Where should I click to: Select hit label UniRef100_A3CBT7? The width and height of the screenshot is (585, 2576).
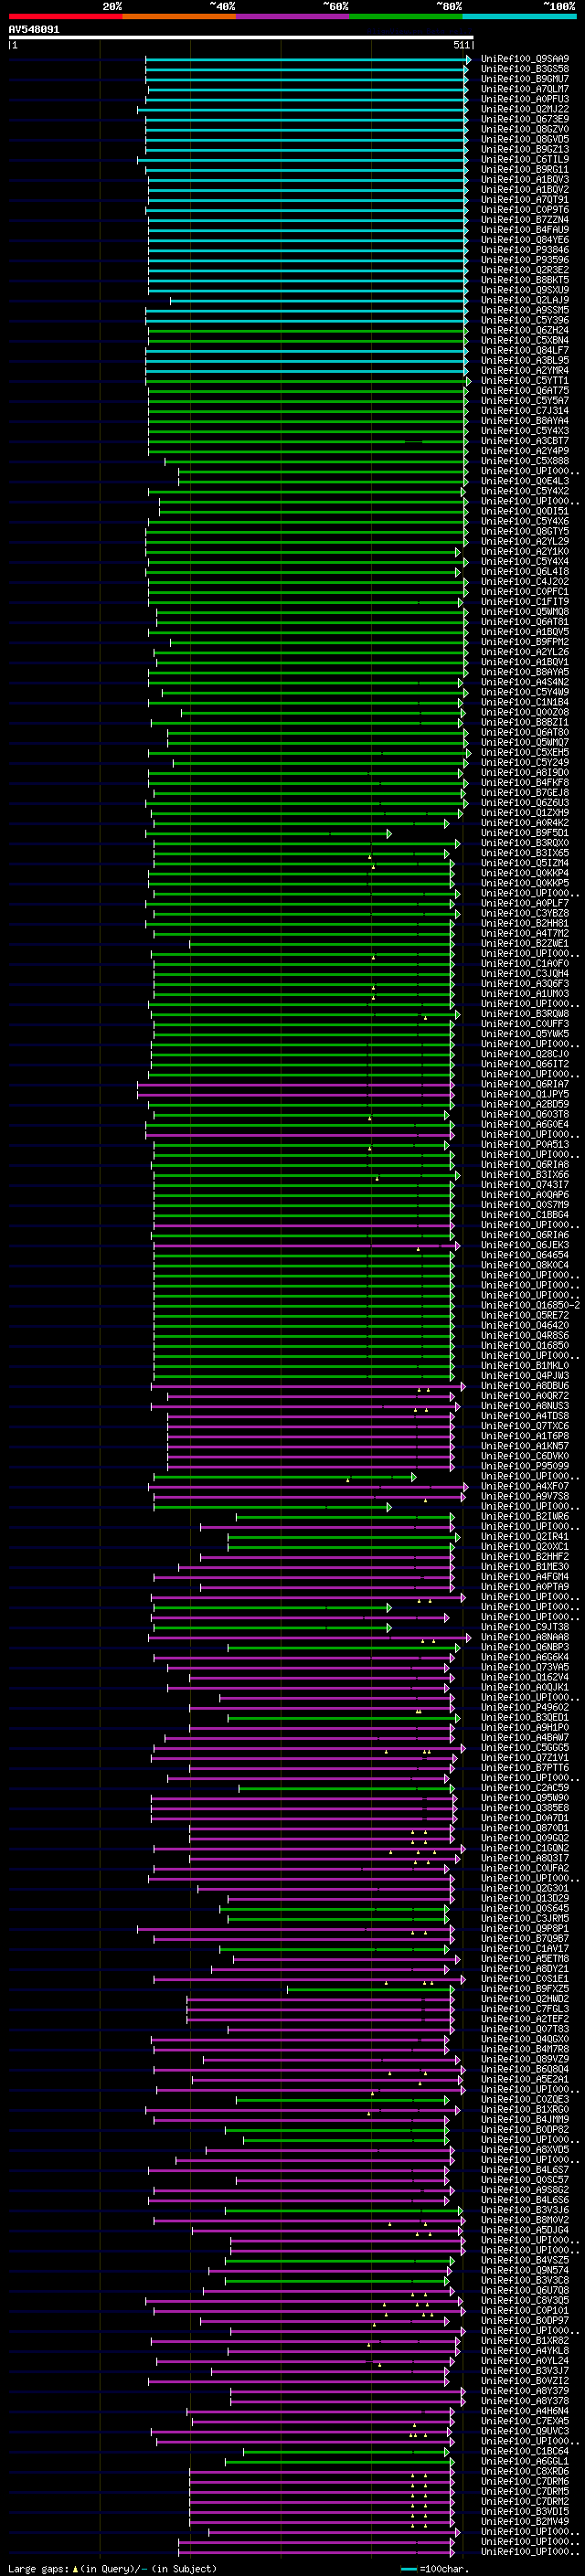pyautogui.click(x=525, y=440)
